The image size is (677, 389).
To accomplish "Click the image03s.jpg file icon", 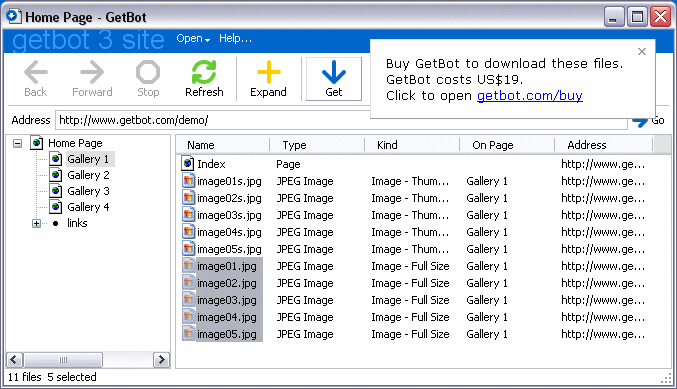I will coord(188,215).
